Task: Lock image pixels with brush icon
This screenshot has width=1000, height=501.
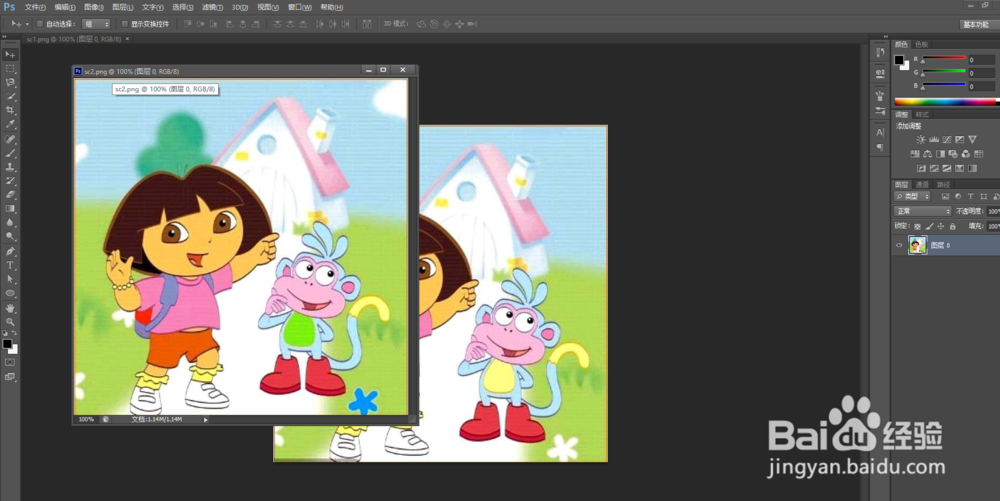Action: [929, 226]
